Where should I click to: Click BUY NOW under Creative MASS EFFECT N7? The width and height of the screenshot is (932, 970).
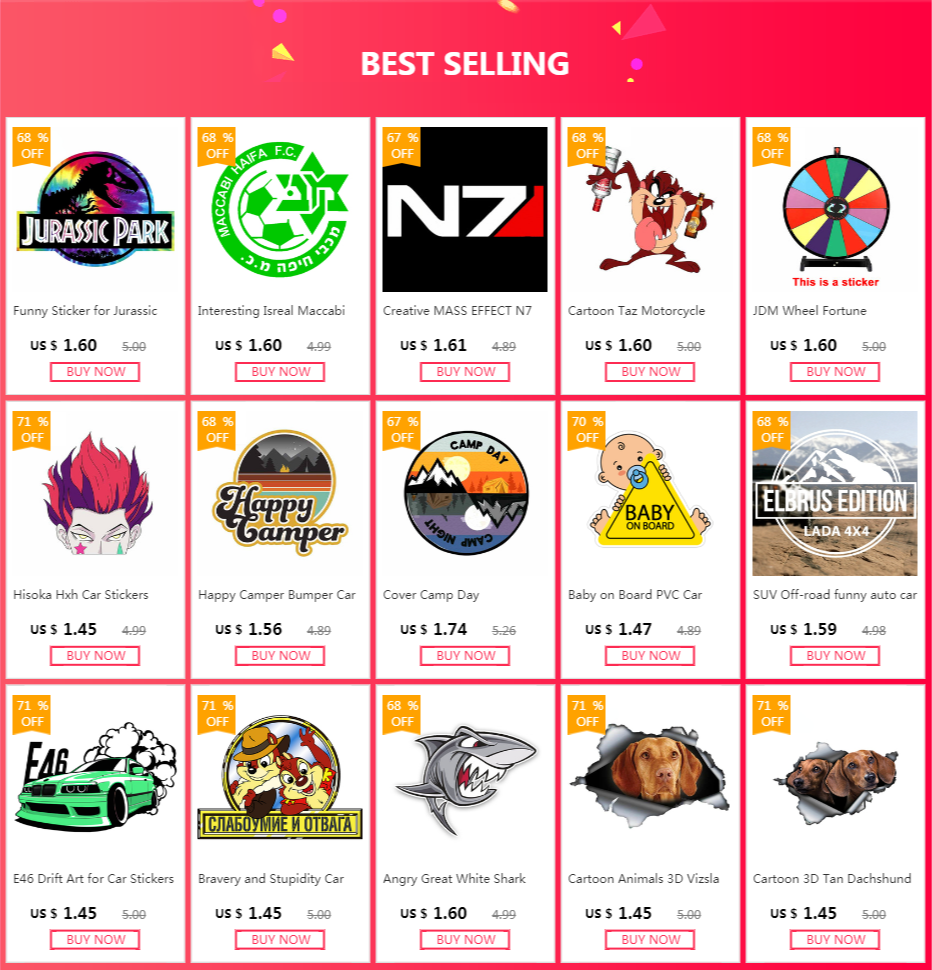click(x=465, y=372)
